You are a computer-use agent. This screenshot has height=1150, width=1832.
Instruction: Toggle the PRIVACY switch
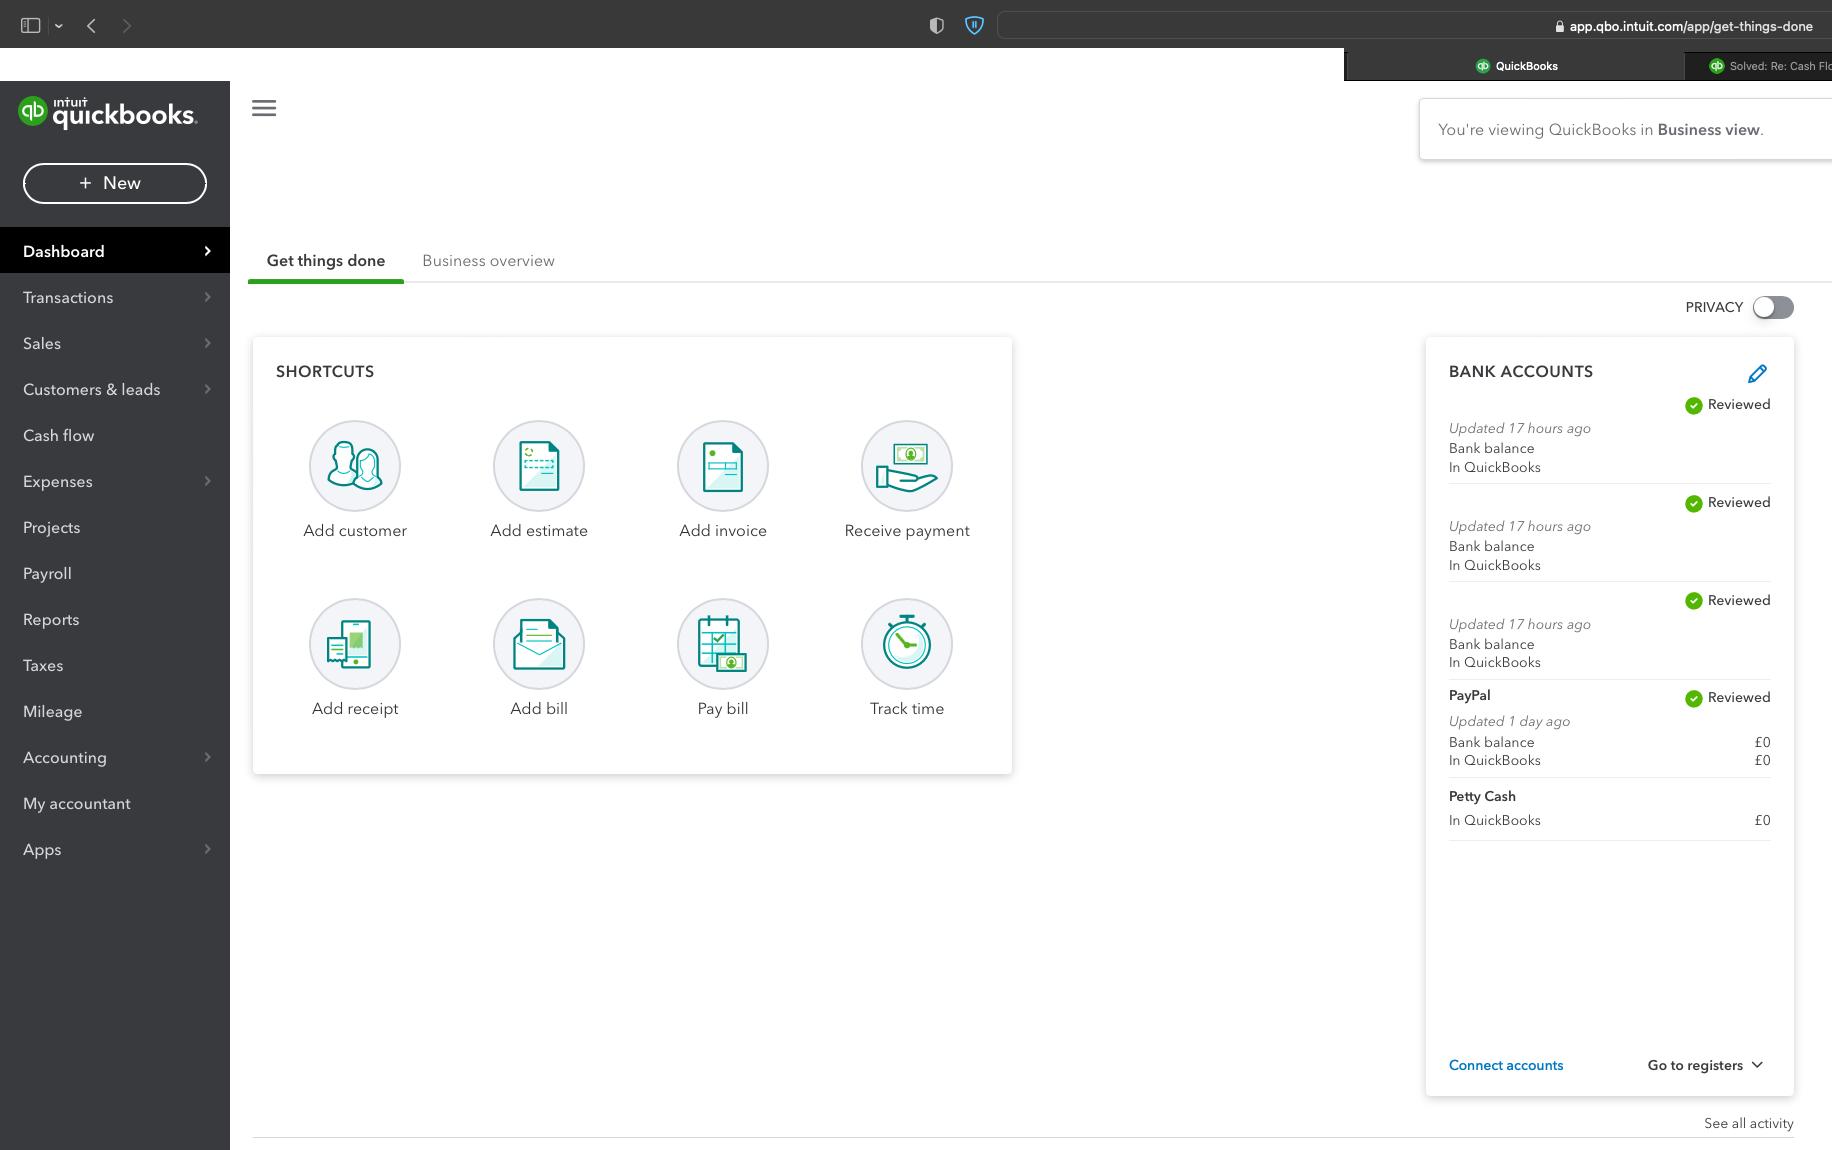coord(1773,308)
